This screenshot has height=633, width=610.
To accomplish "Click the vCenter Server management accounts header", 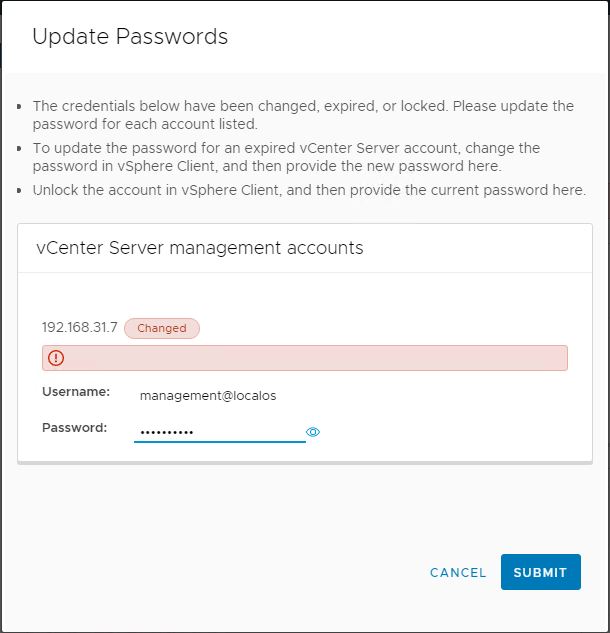I will click(x=200, y=248).
